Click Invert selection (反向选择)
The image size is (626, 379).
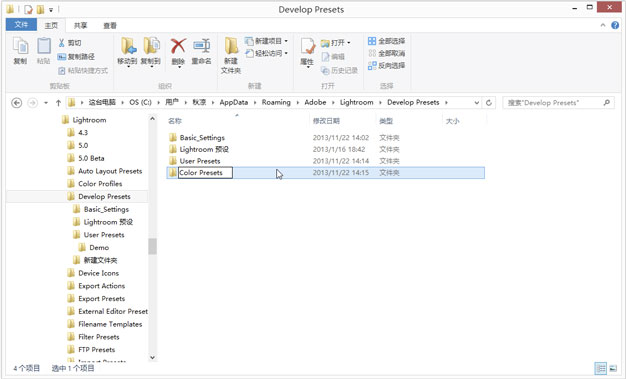[386, 65]
